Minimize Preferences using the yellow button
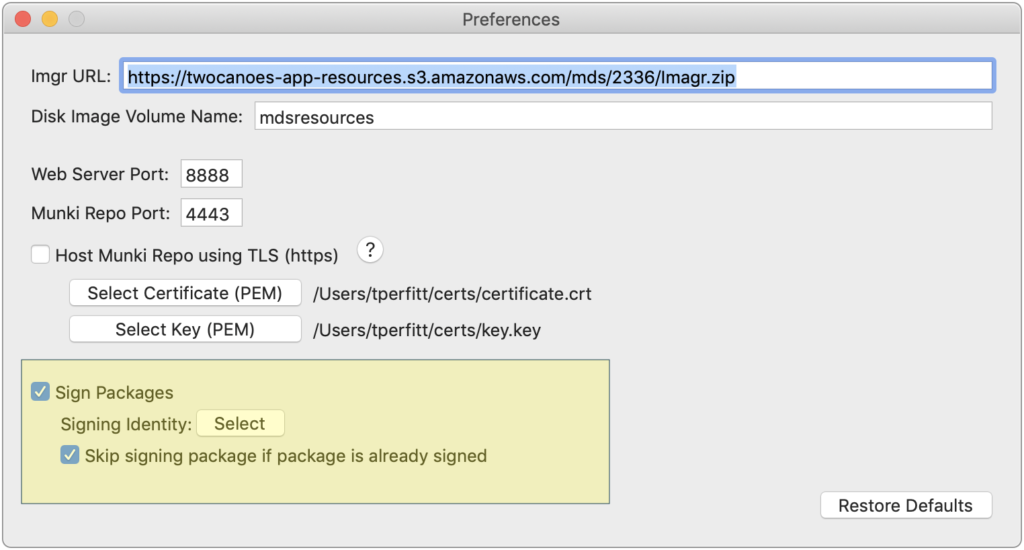 coord(50,19)
